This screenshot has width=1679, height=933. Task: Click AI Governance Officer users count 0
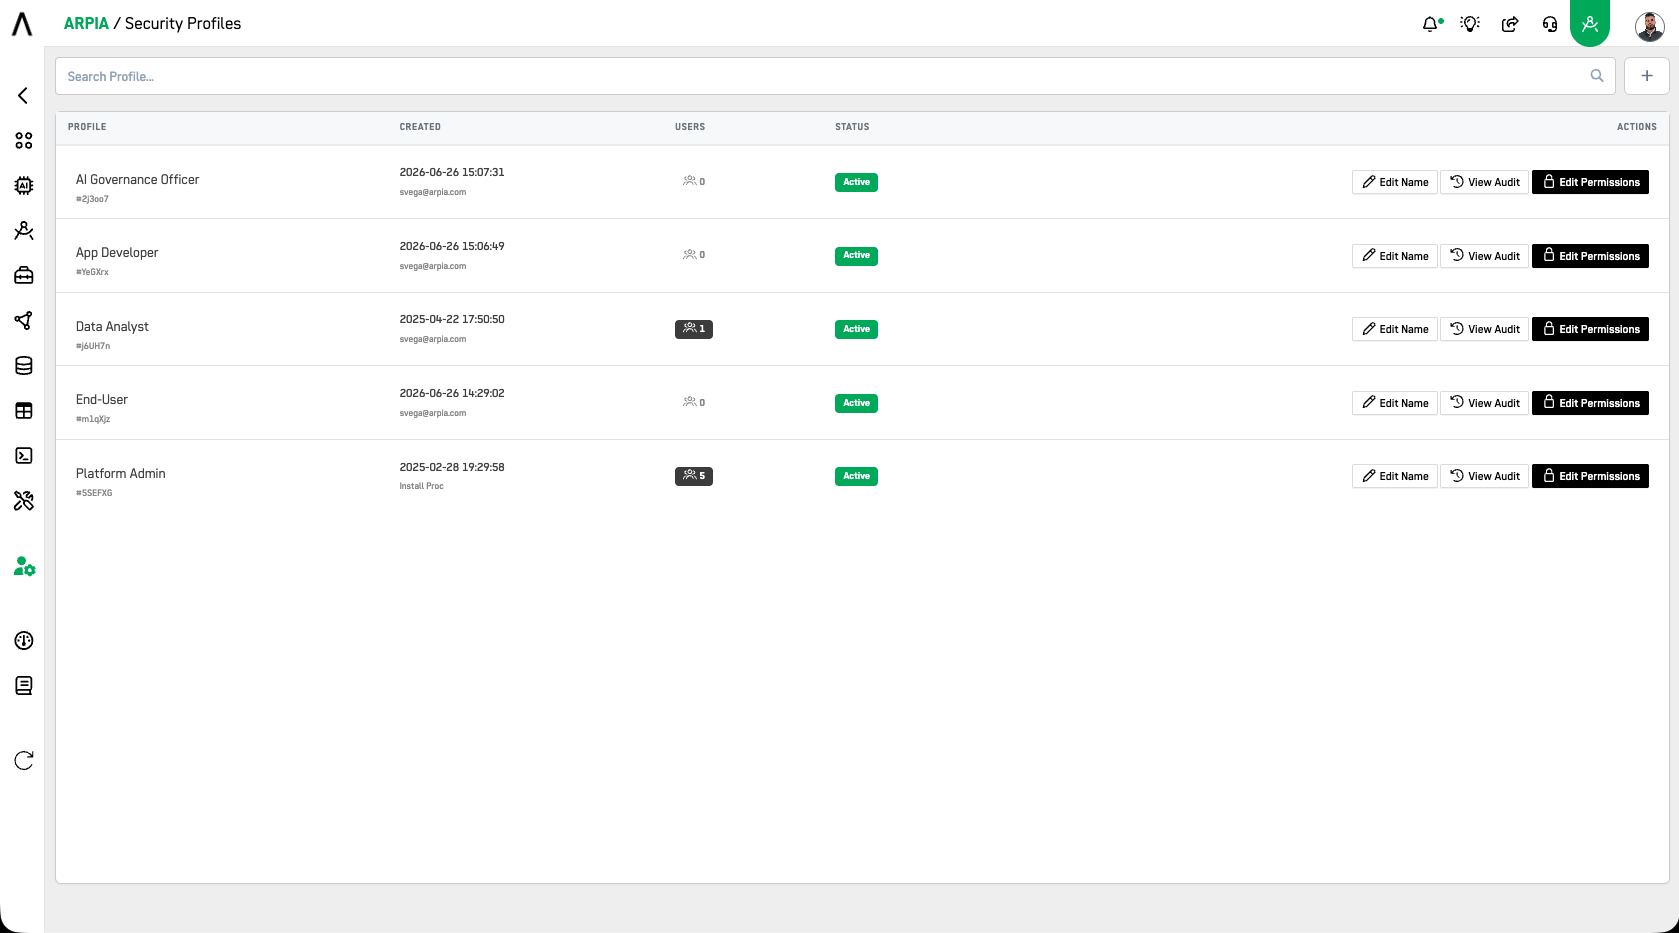click(694, 181)
